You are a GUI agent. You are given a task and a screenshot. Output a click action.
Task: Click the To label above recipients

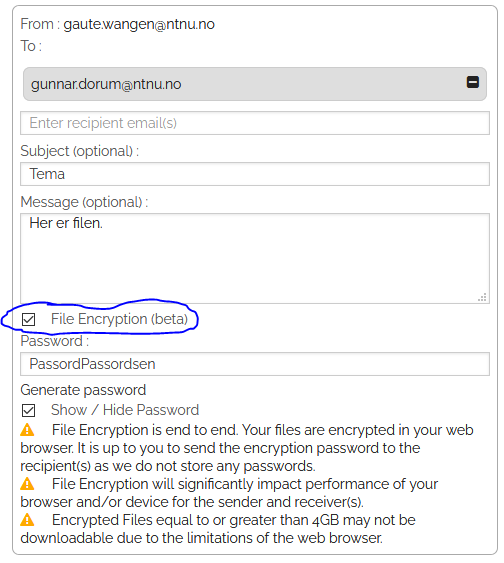point(31,46)
